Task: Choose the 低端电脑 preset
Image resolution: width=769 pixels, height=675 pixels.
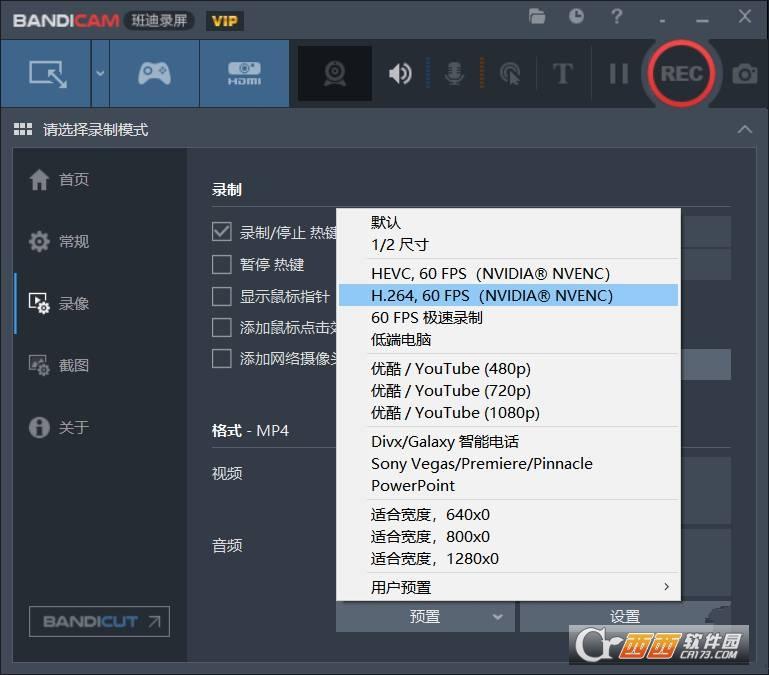Action: pyautogui.click(x=508, y=339)
